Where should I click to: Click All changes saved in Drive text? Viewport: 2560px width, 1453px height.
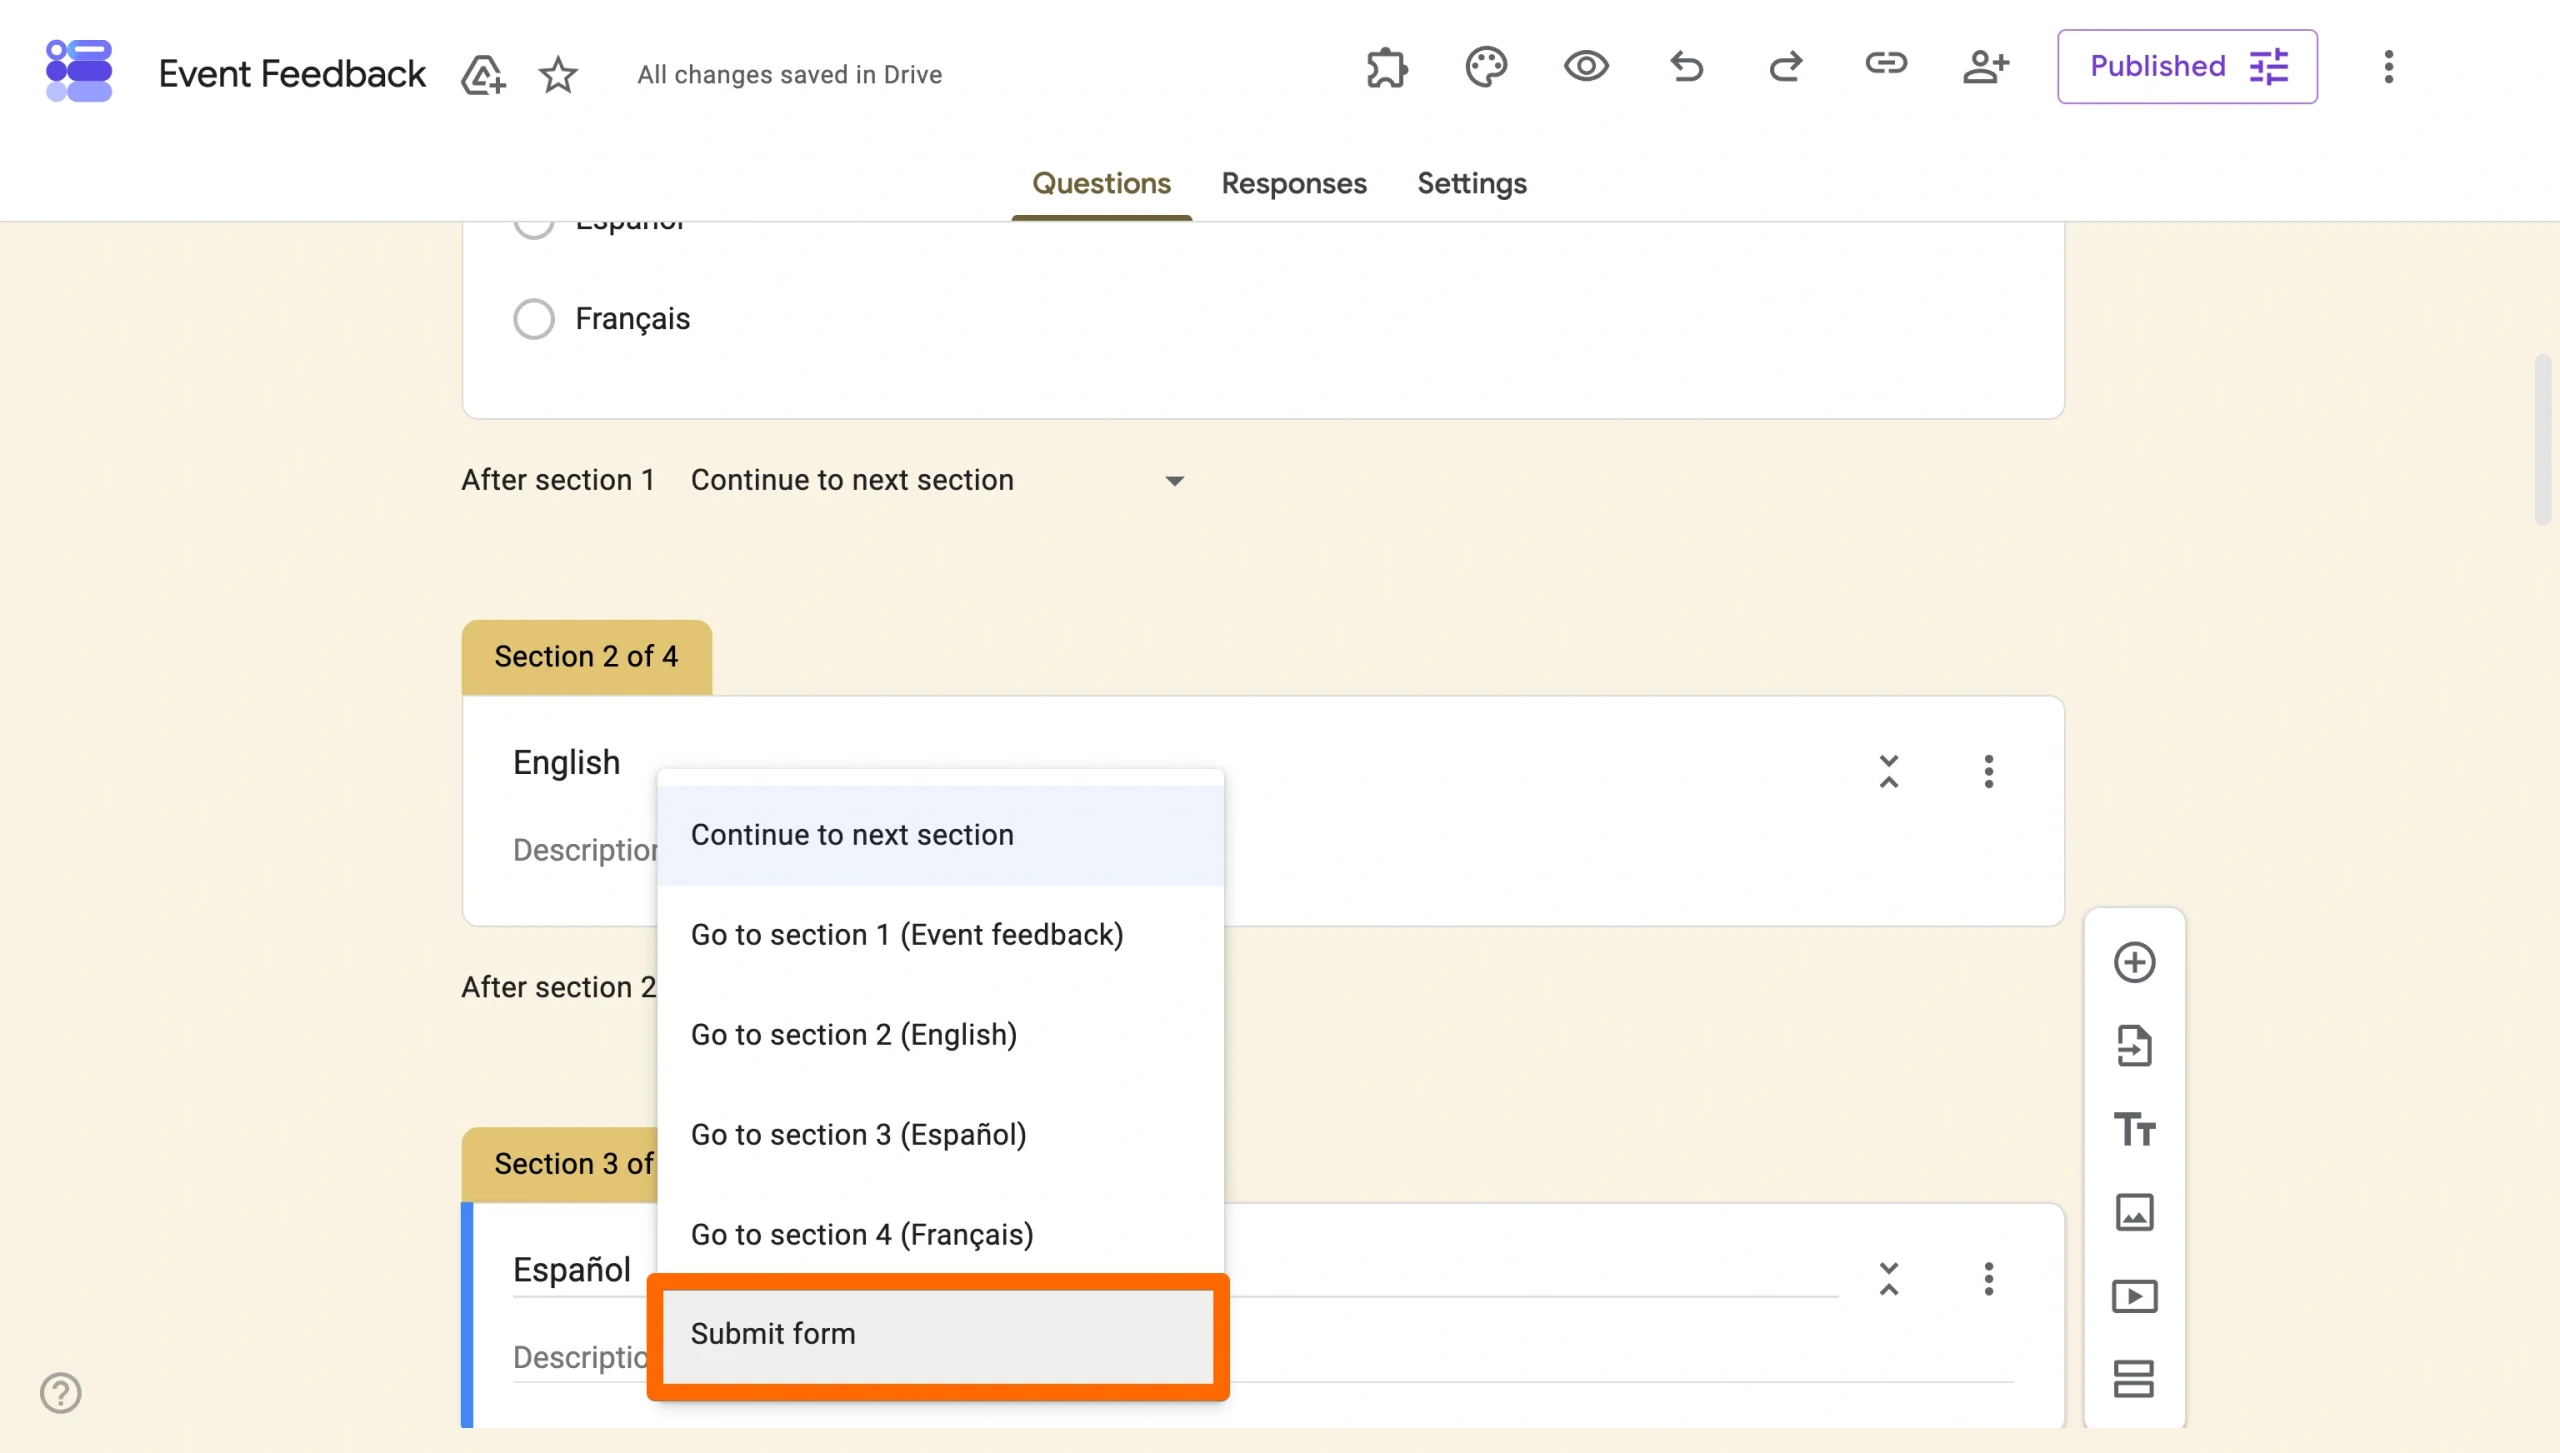(x=790, y=75)
